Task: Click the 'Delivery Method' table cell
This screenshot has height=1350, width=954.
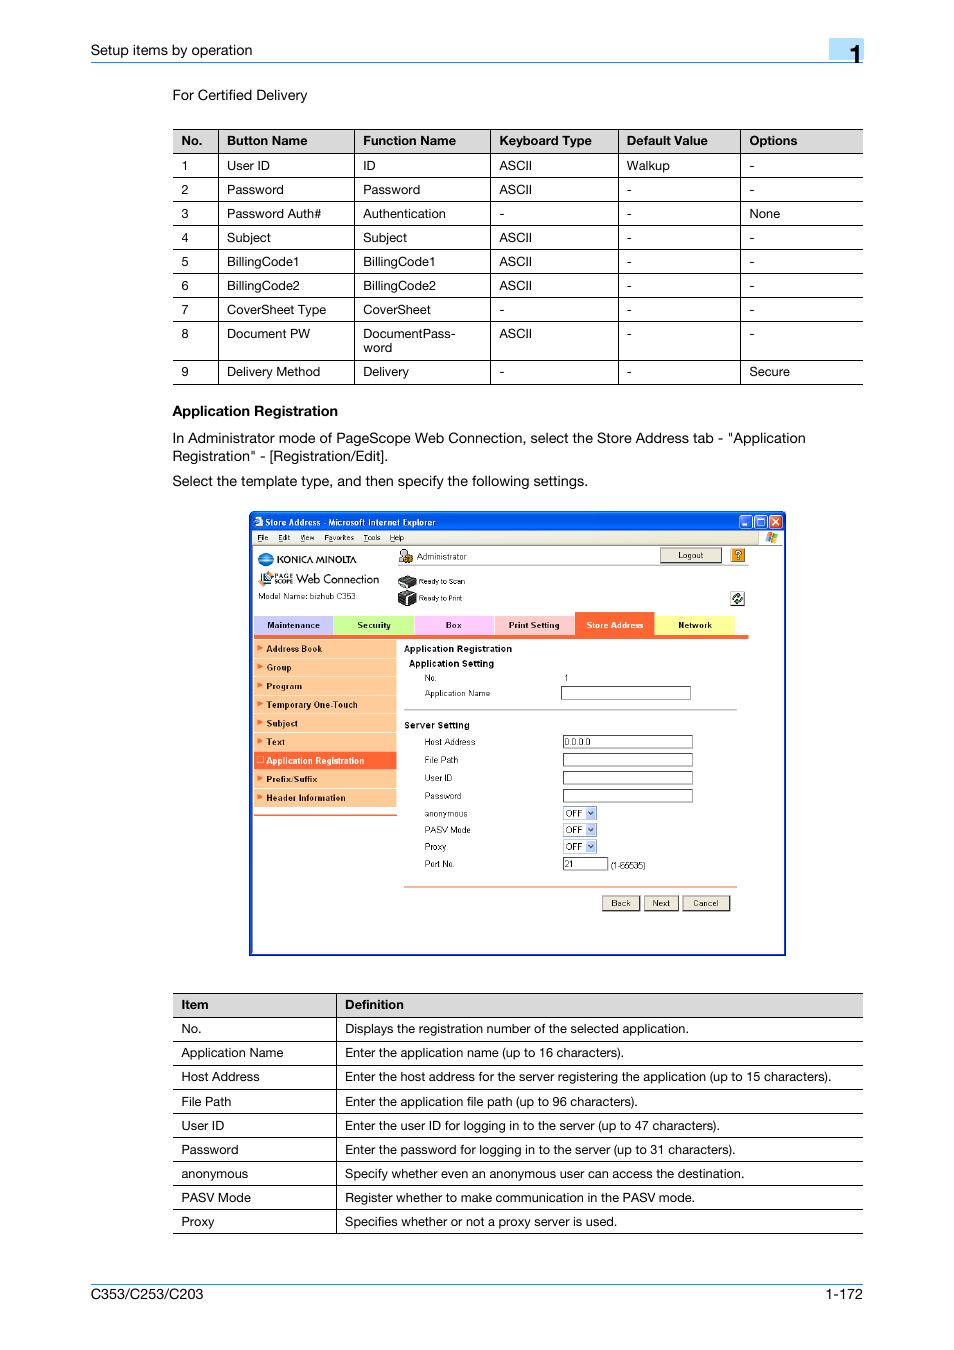Action: pyautogui.click(x=287, y=372)
